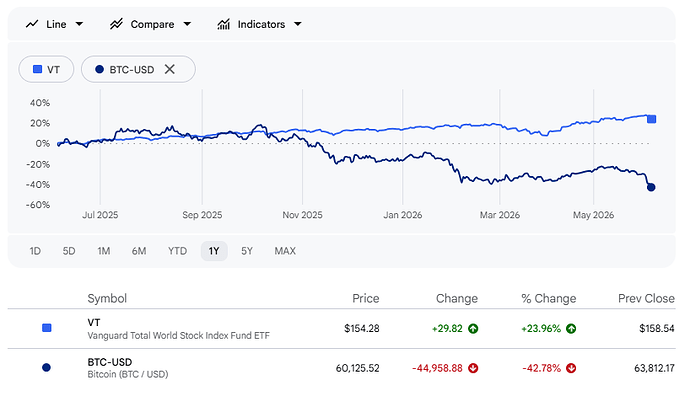Click the May 2026 axis label
Screen dimensions: 690x396
593,215
